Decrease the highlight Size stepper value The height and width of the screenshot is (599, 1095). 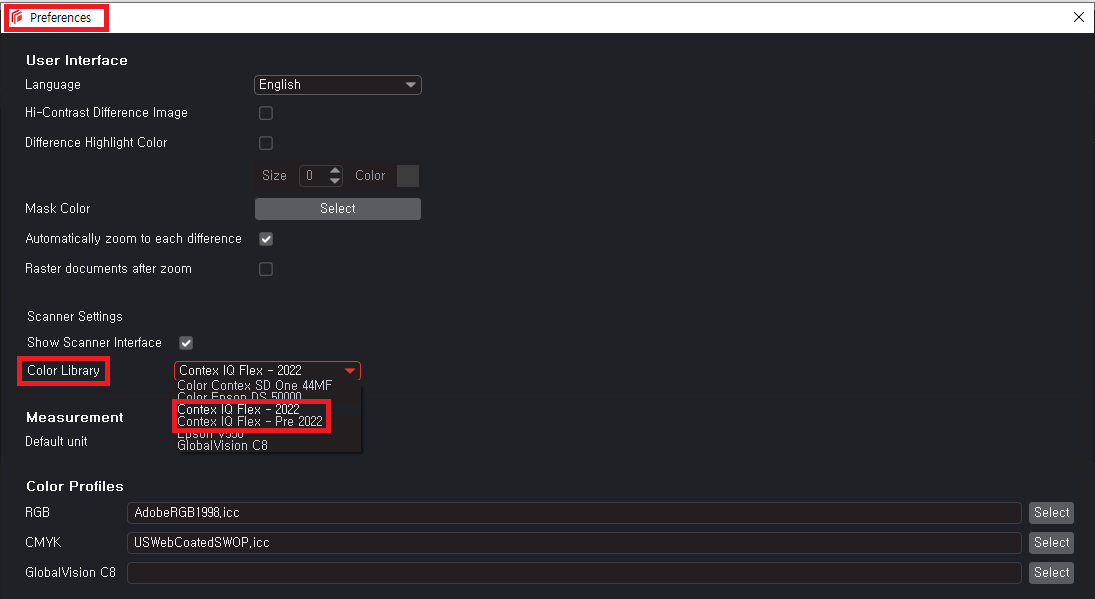coord(335,181)
